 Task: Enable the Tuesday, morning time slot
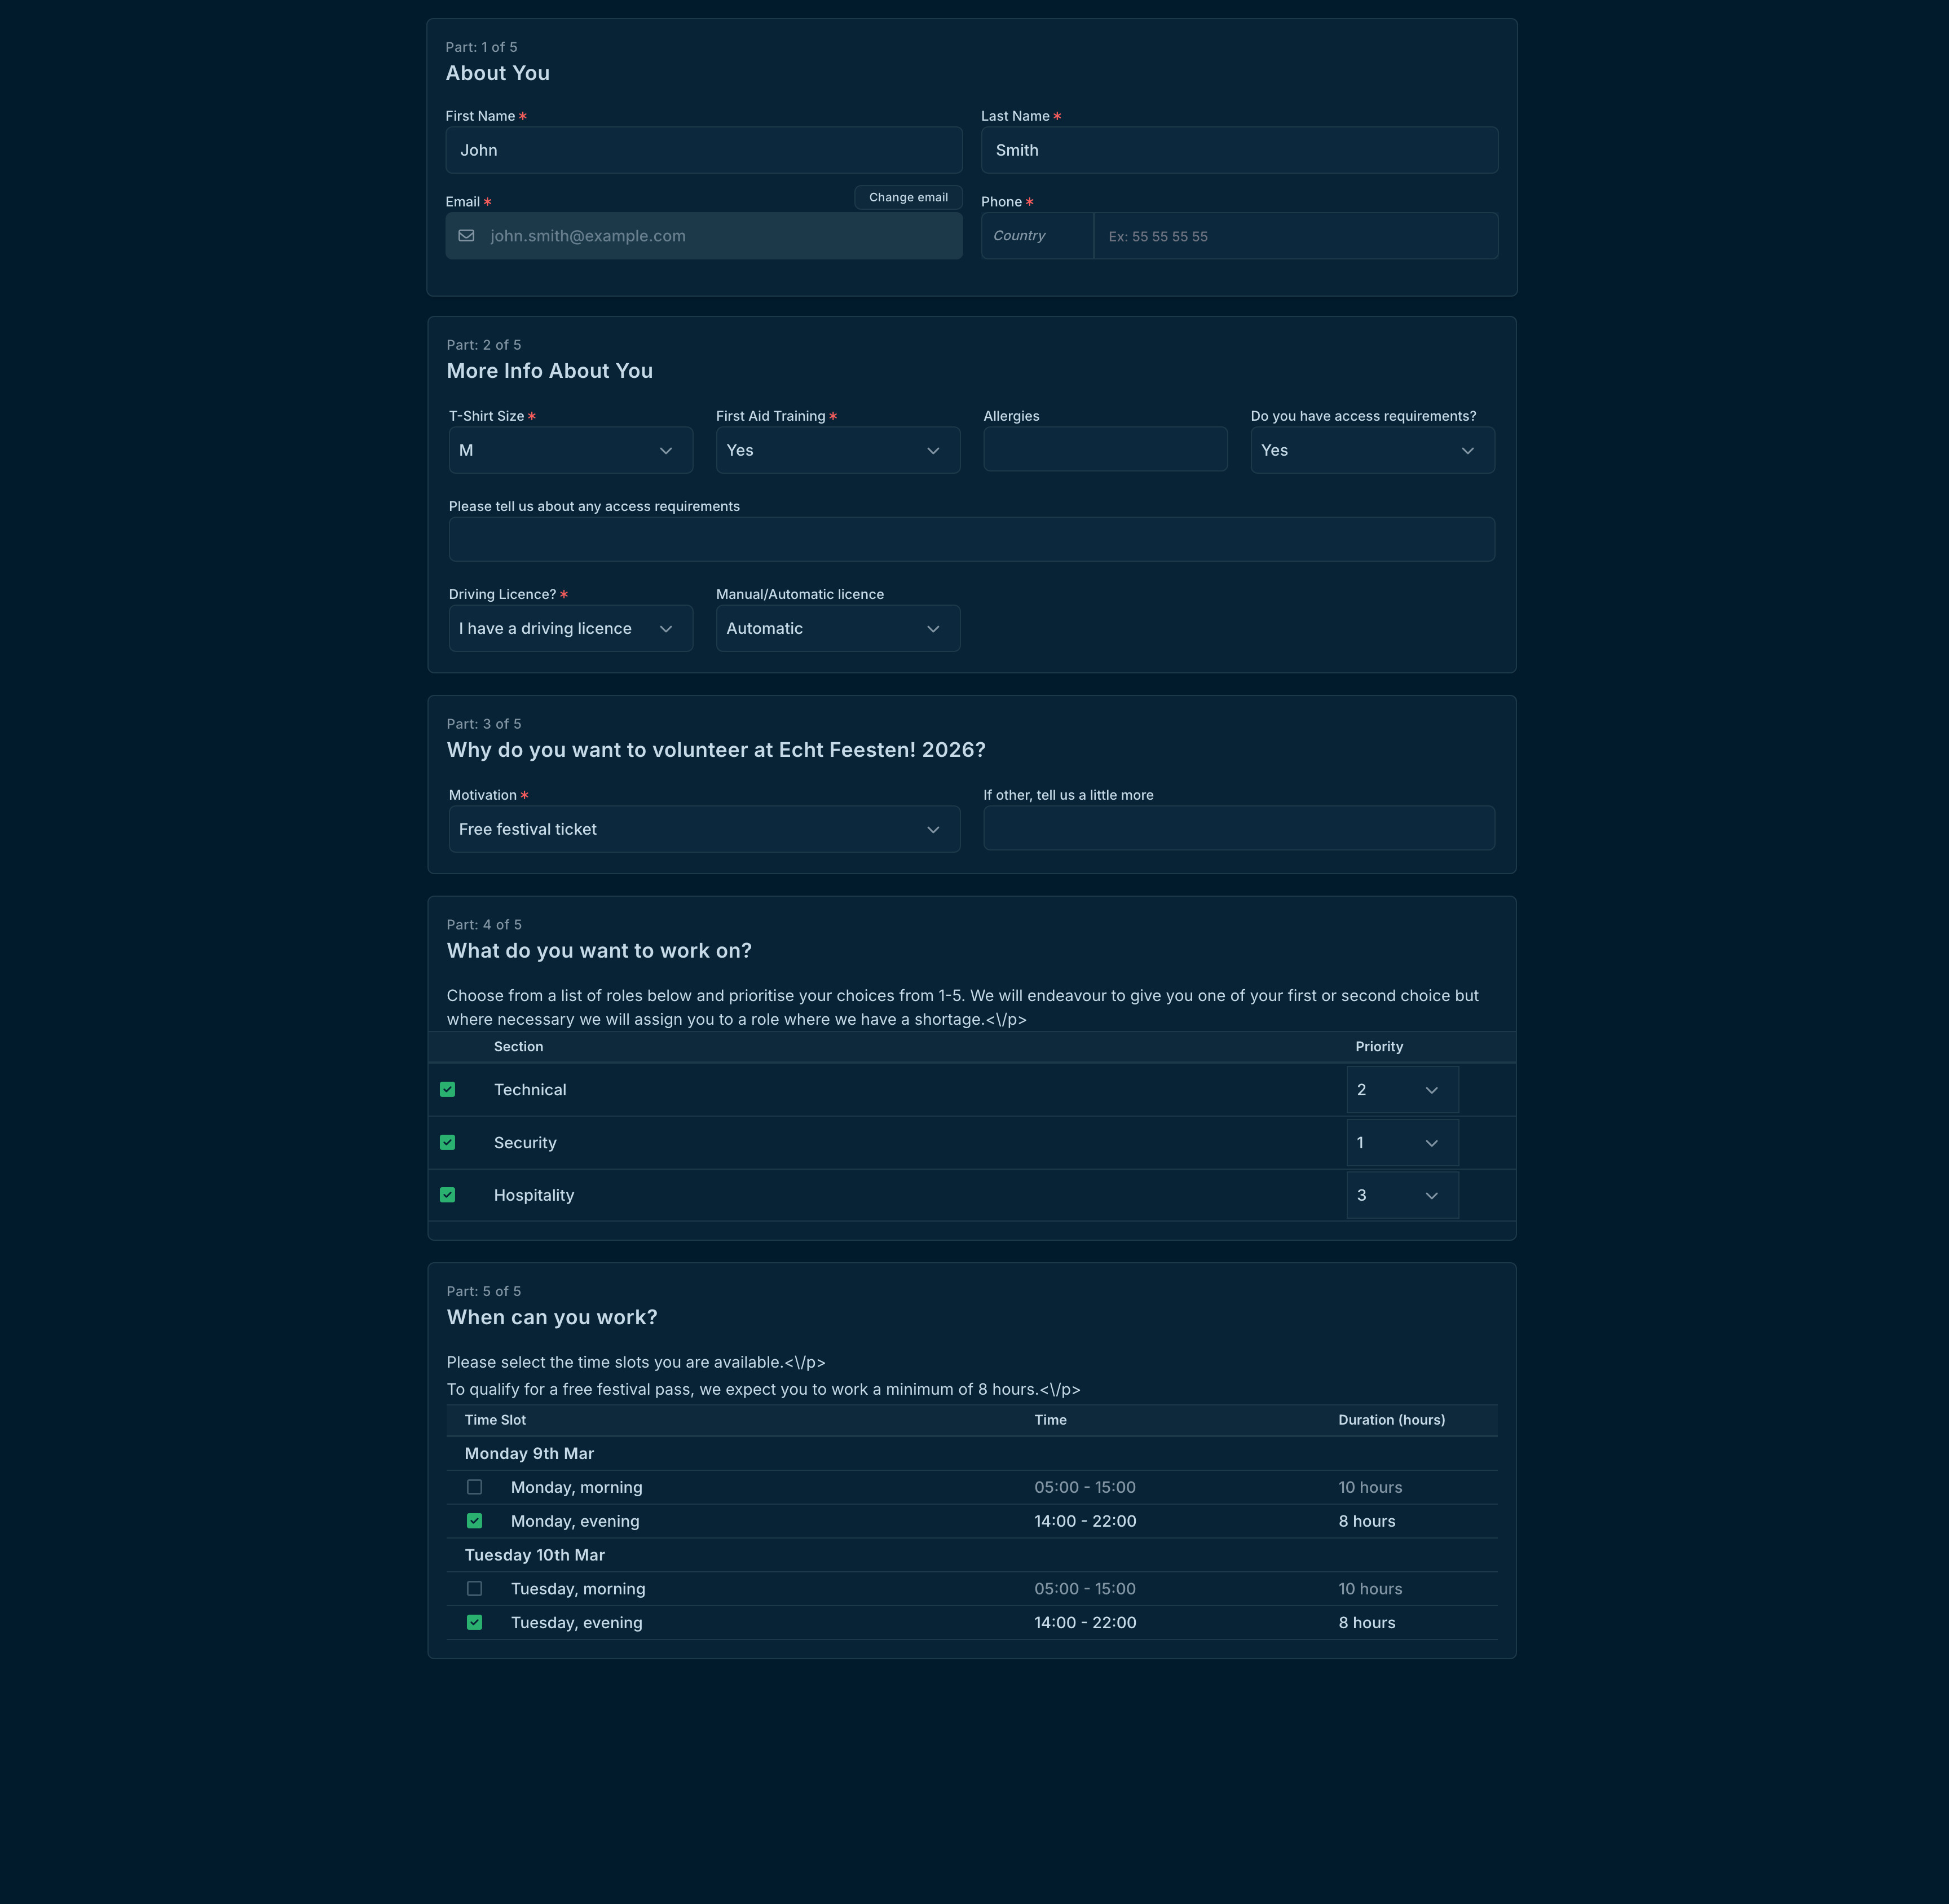475,1589
